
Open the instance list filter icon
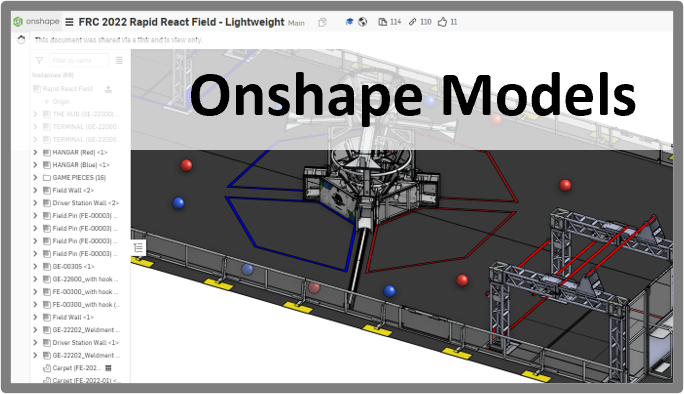click(x=39, y=61)
